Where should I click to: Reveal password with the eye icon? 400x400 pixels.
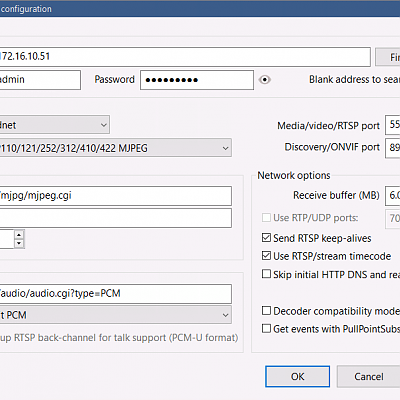tap(265, 80)
